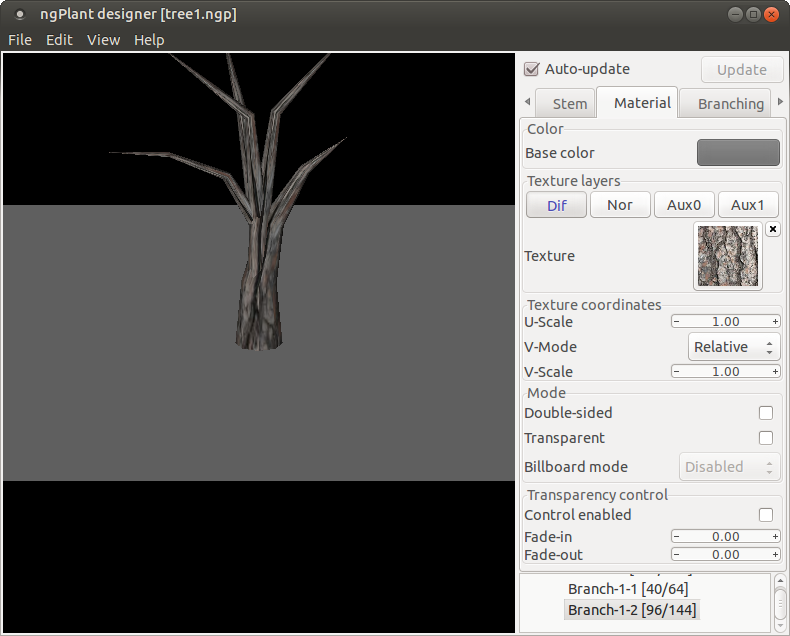This screenshot has width=790, height=636.
Task: Switch to the Branching tab
Action: [x=731, y=104]
